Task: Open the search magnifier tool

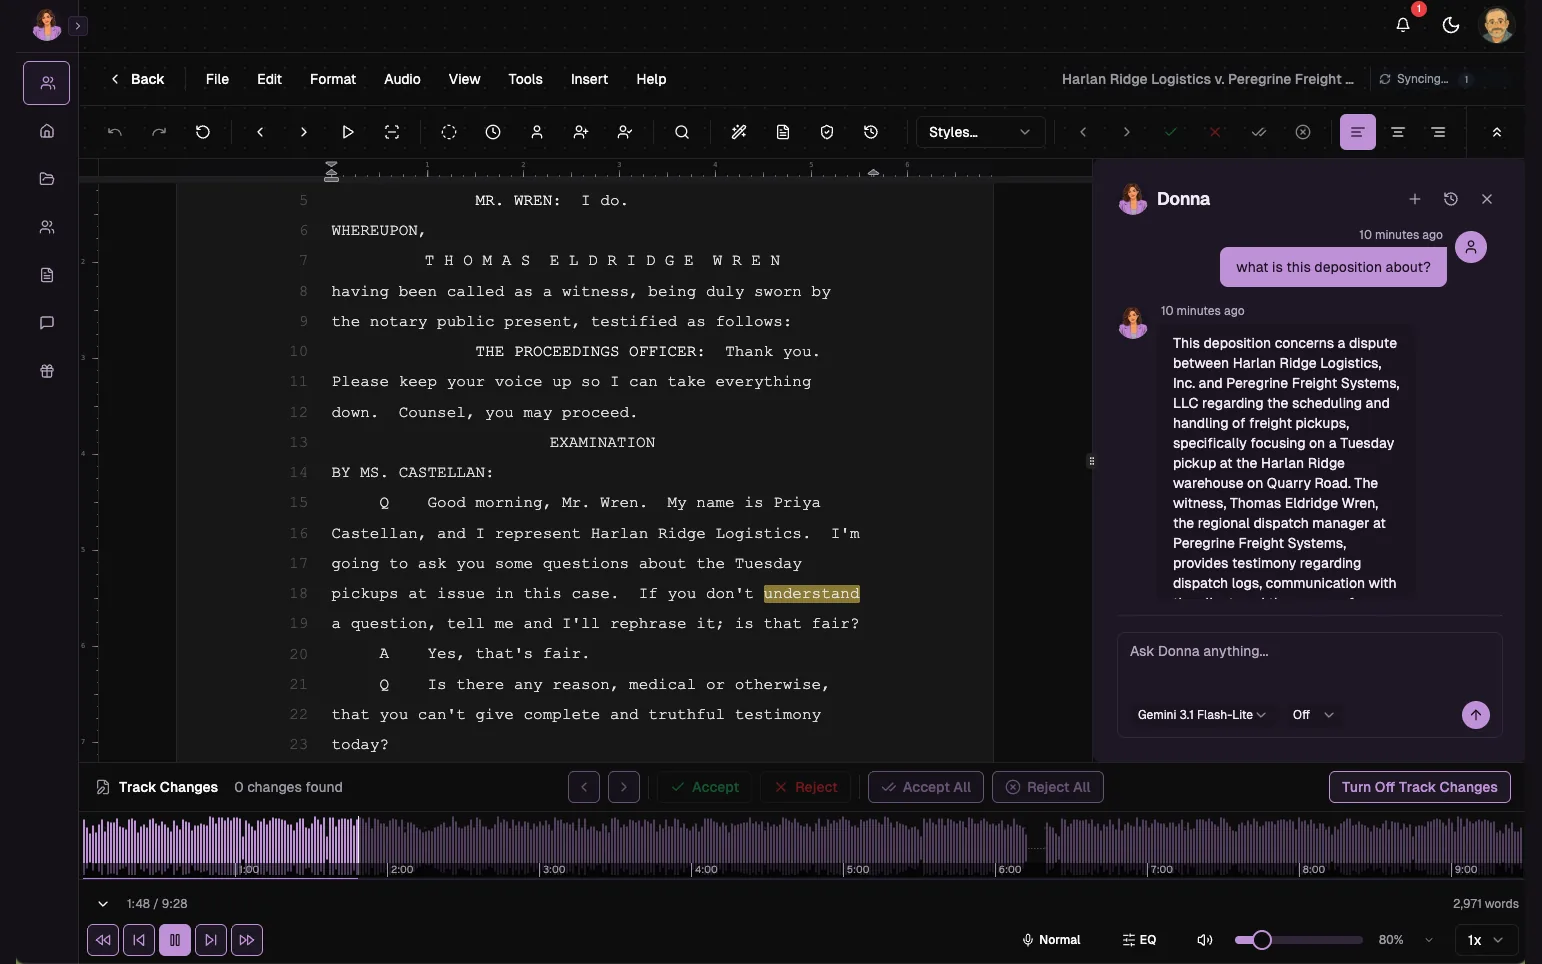Action: (x=682, y=132)
